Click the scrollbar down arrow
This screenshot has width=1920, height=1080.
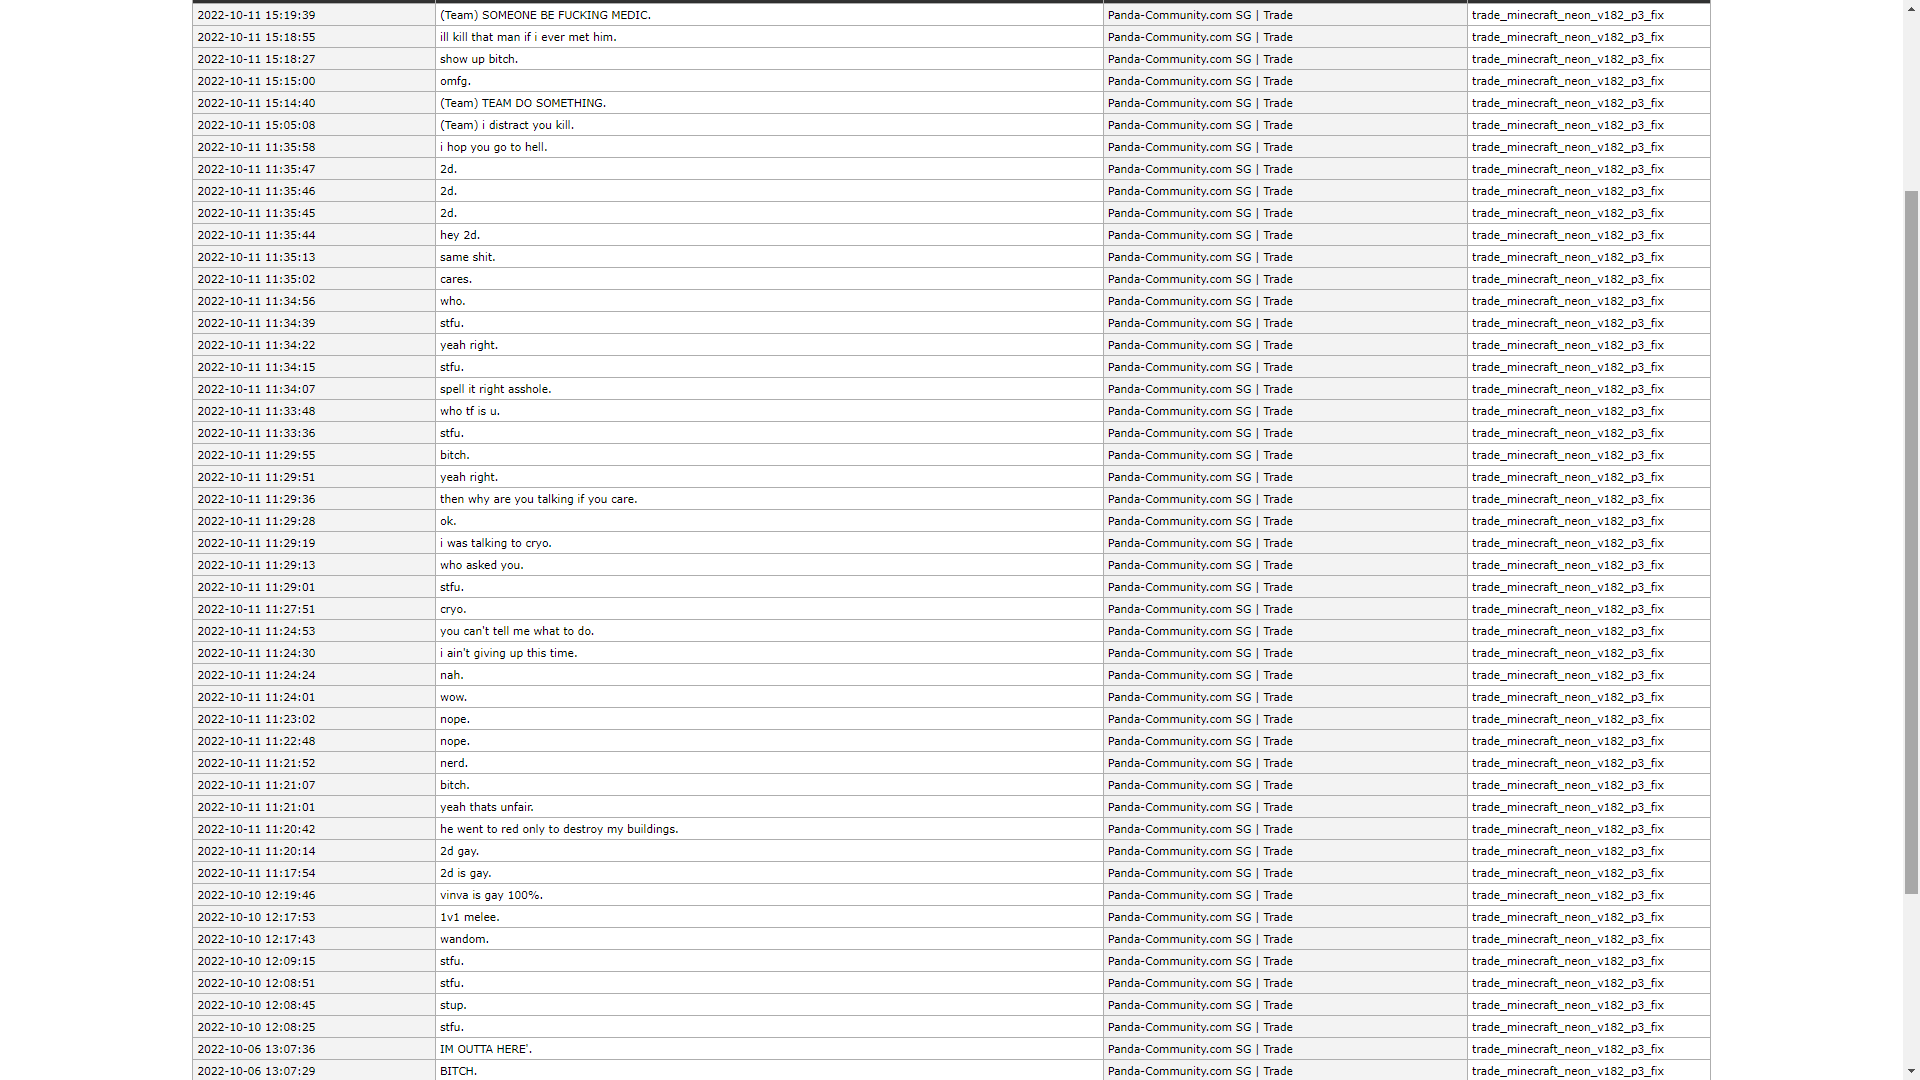point(1911,1073)
